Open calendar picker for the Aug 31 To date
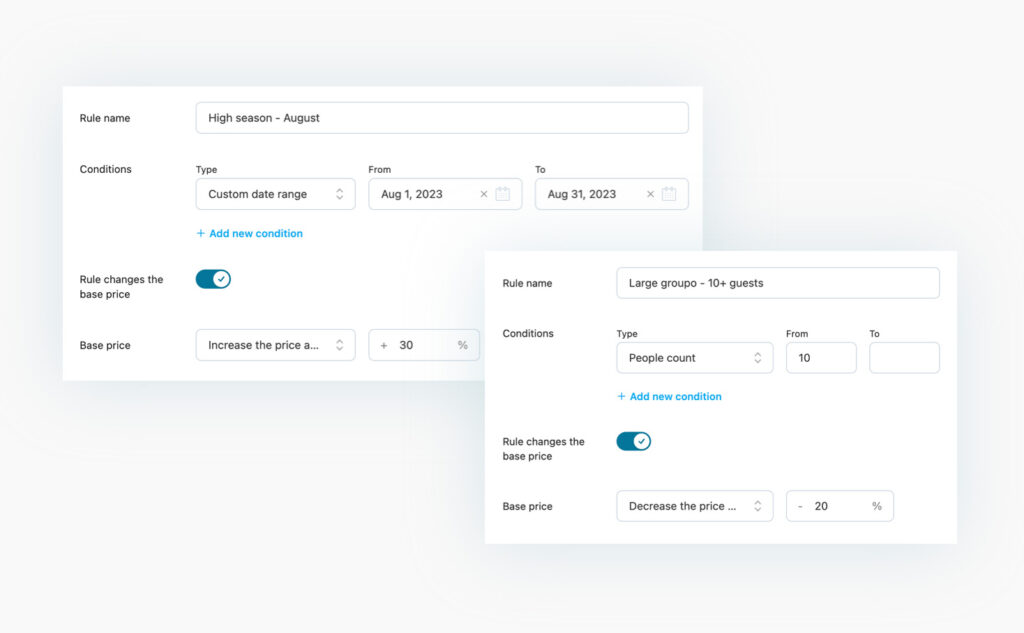The image size is (1024, 633). (669, 194)
